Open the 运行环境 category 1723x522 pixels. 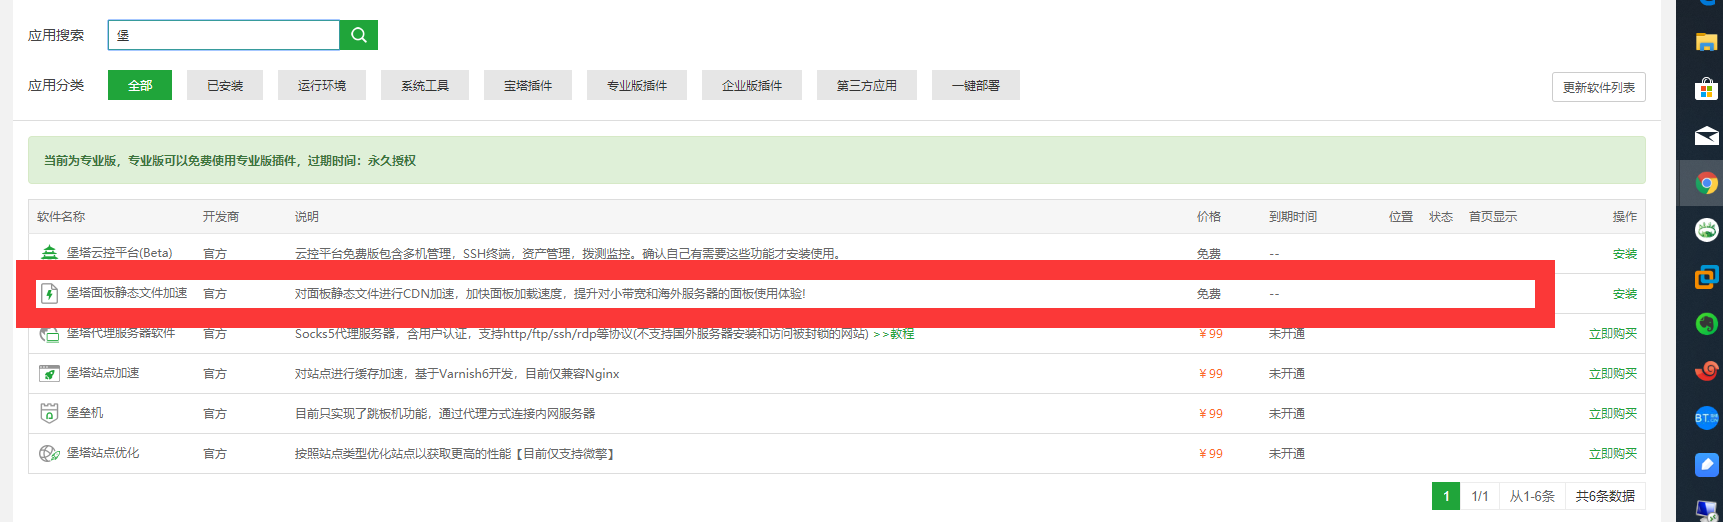[x=322, y=85]
